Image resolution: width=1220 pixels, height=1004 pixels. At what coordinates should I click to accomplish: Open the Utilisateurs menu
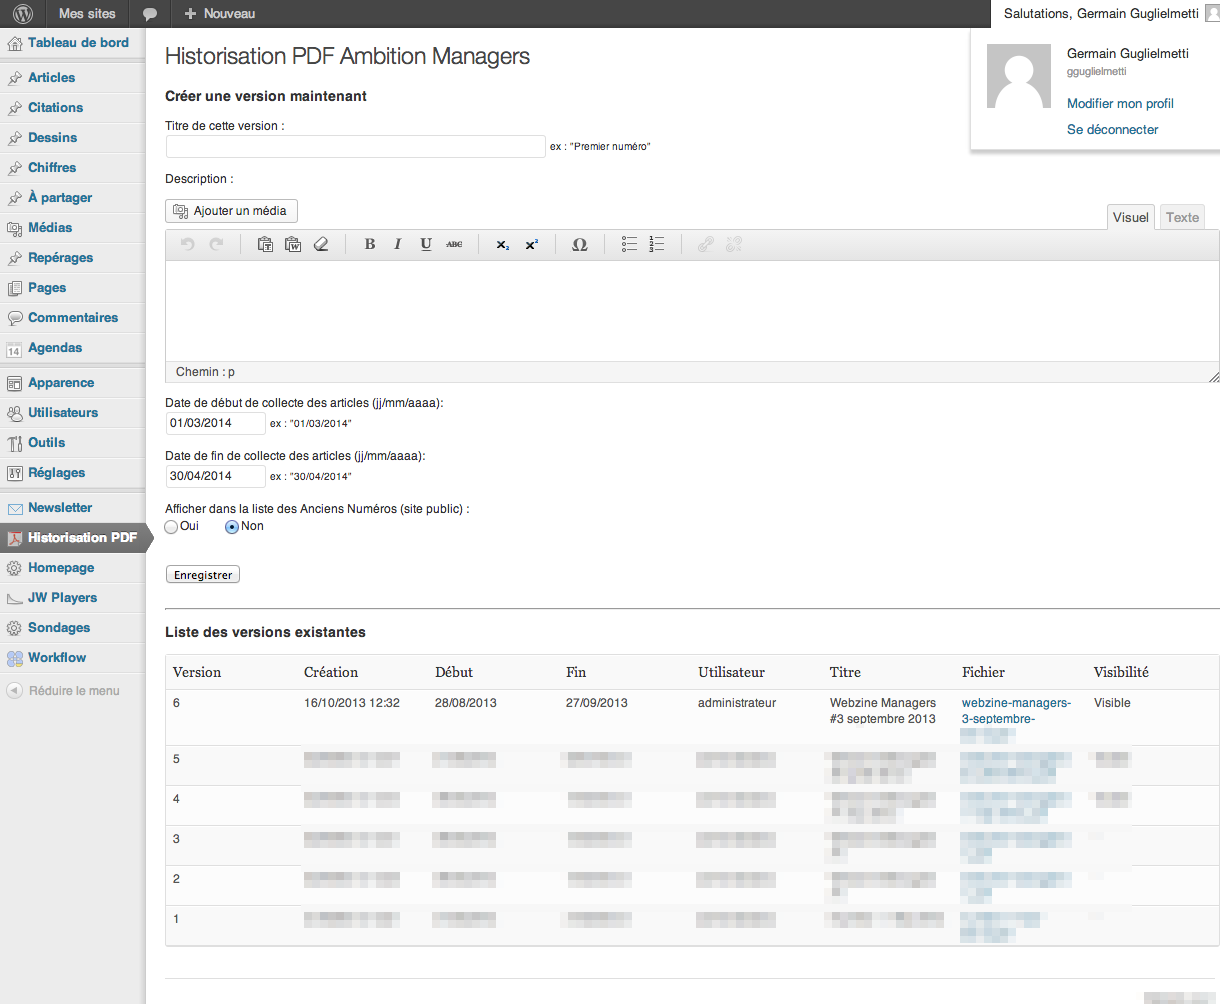point(72,413)
